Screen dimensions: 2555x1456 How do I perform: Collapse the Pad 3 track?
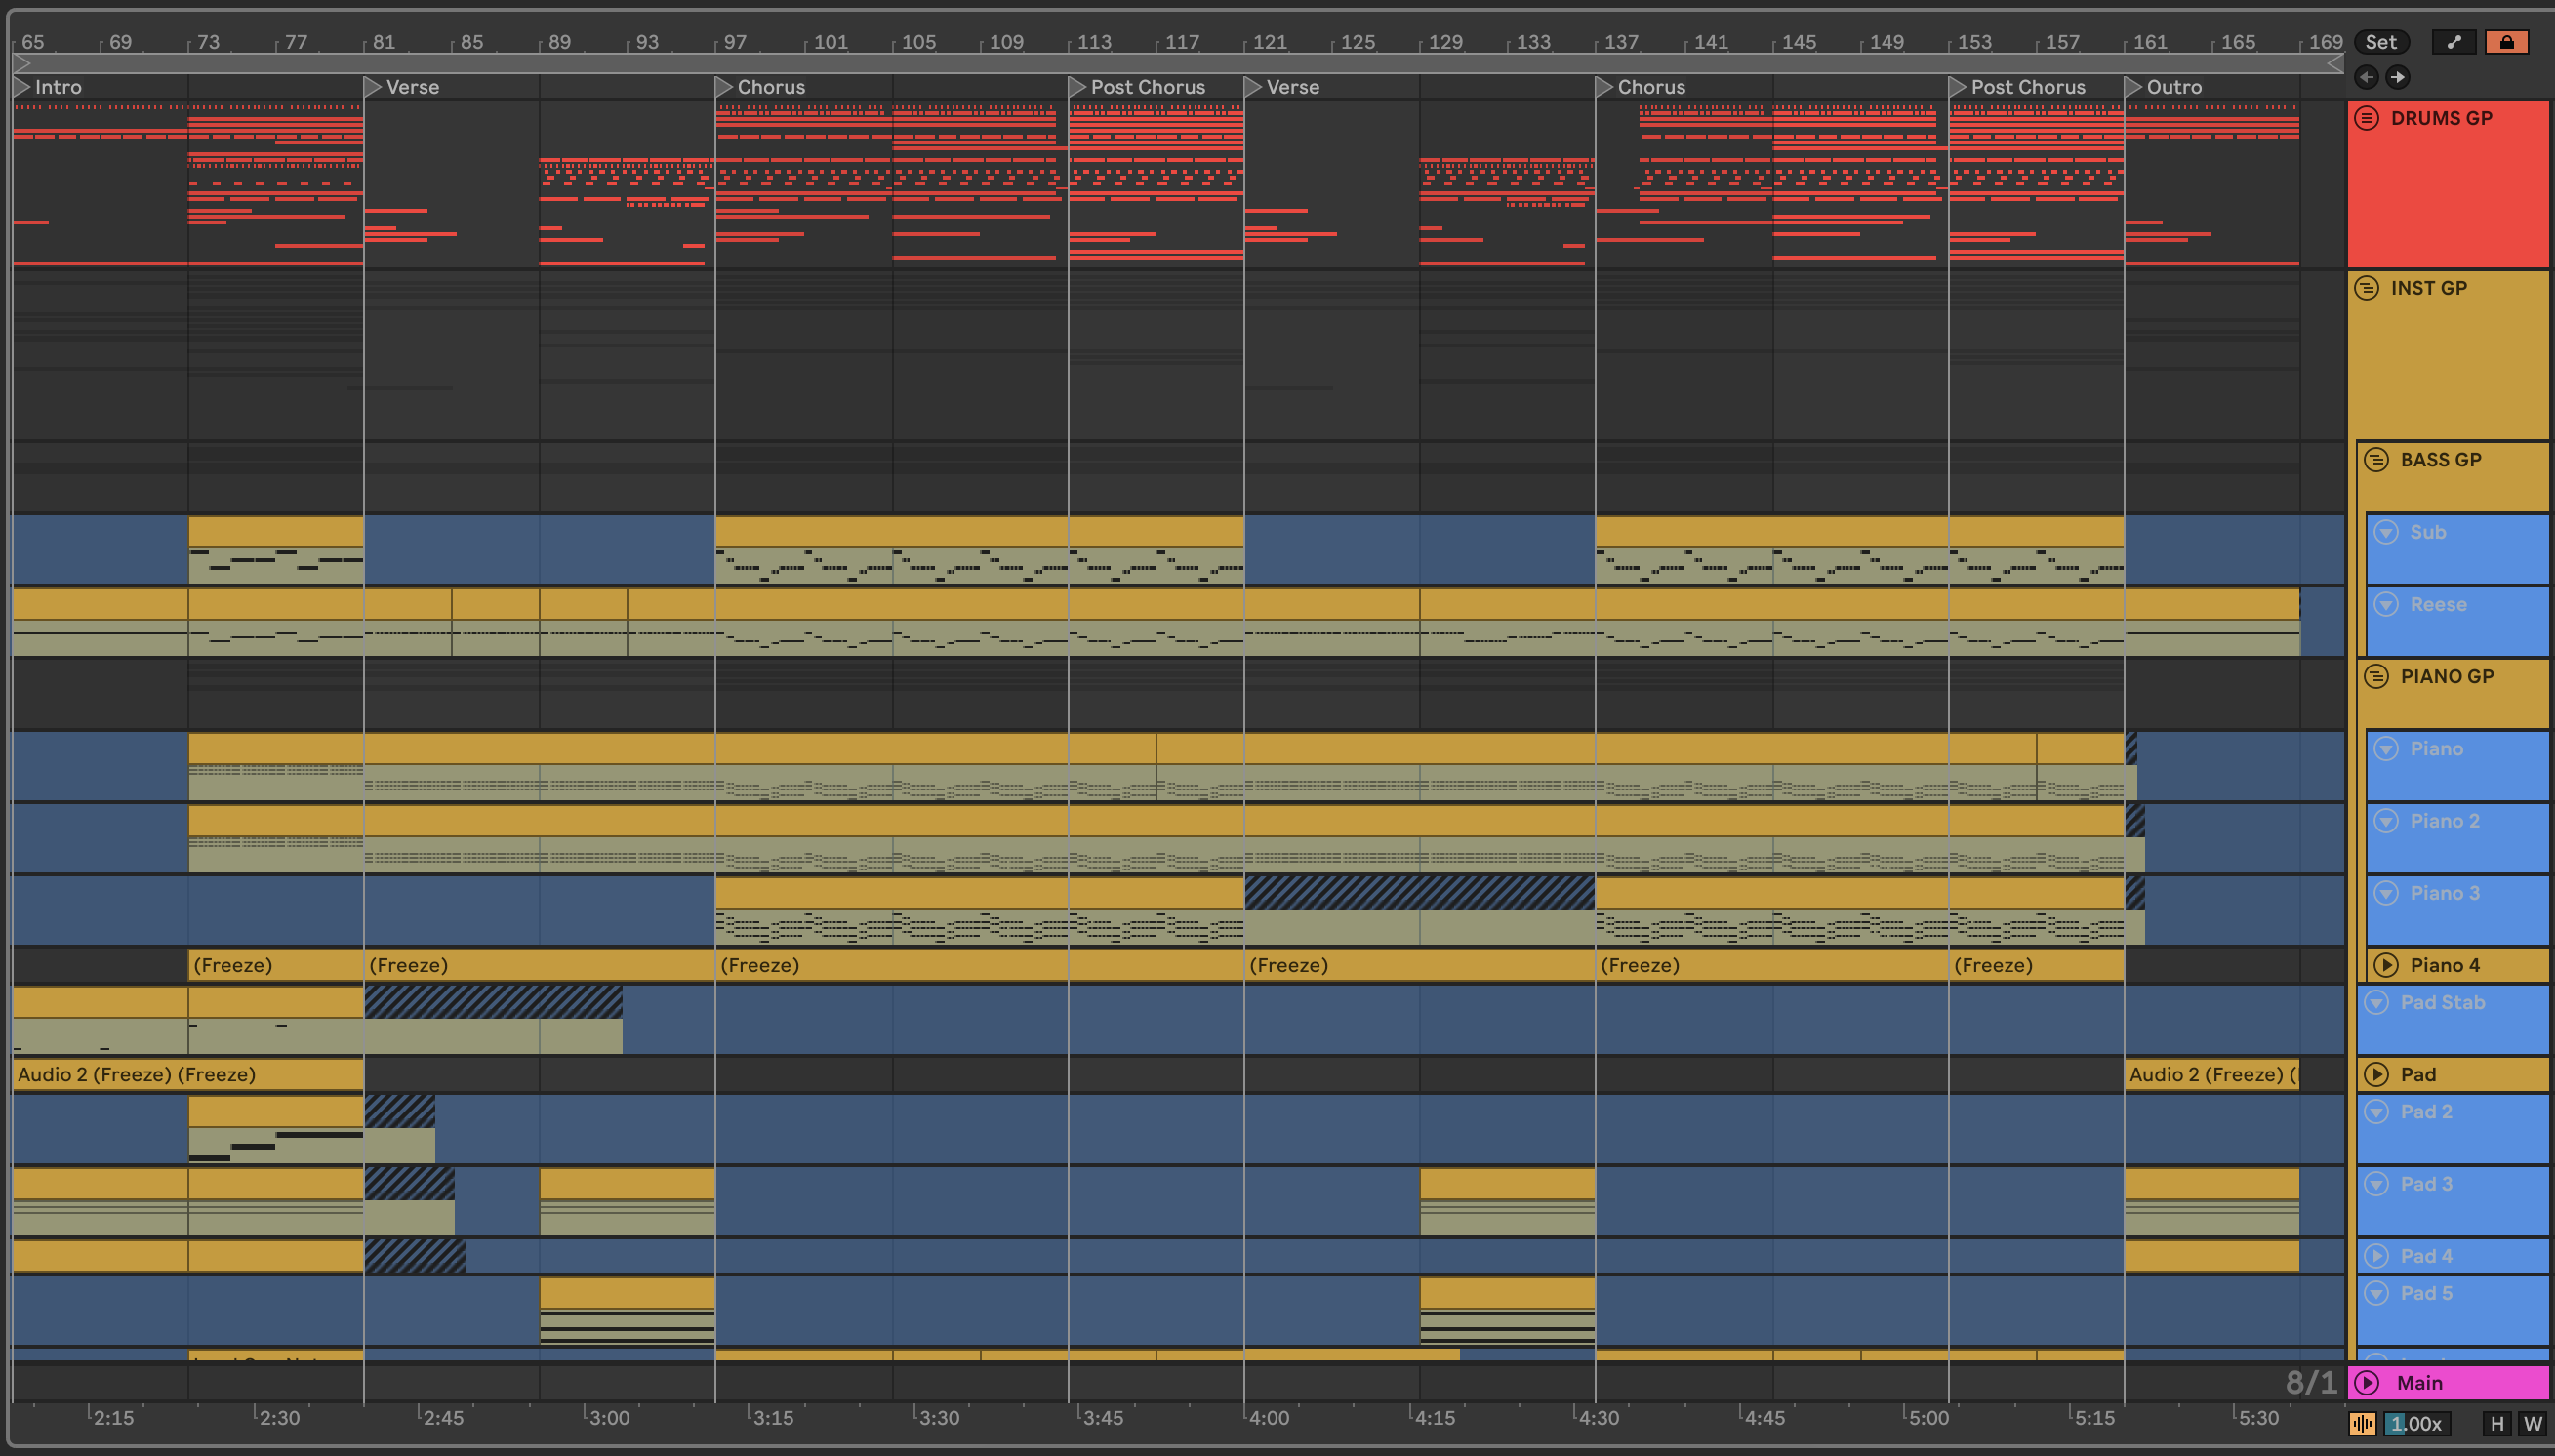[x=2376, y=1184]
